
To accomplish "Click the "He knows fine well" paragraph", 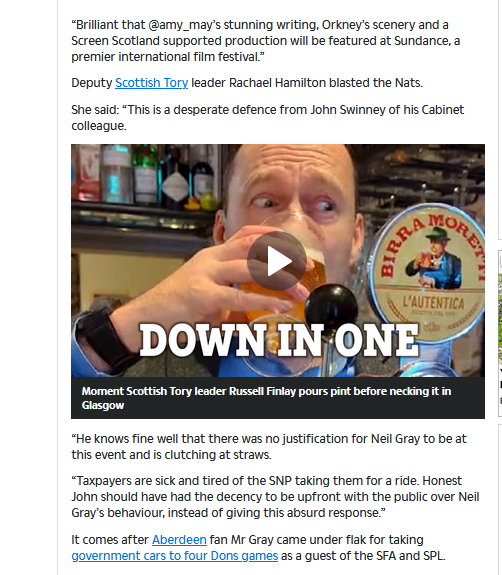I will point(268,447).
